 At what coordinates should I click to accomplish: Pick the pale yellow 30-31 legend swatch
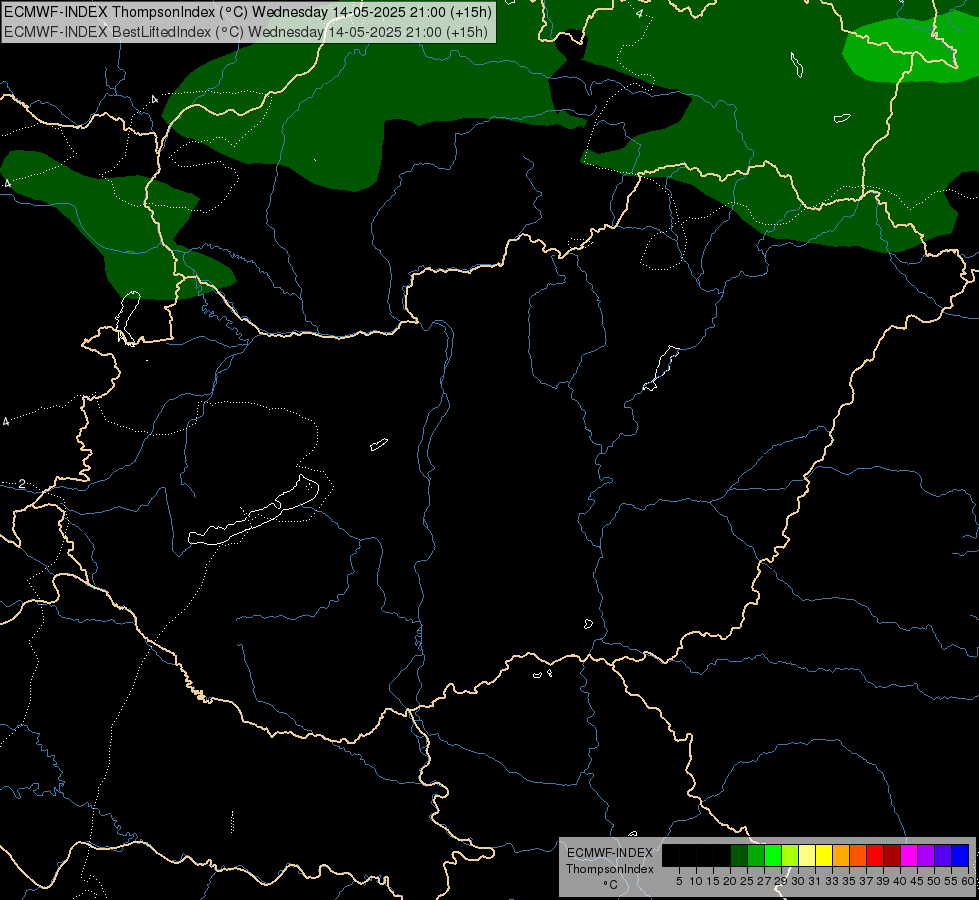(807, 855)
